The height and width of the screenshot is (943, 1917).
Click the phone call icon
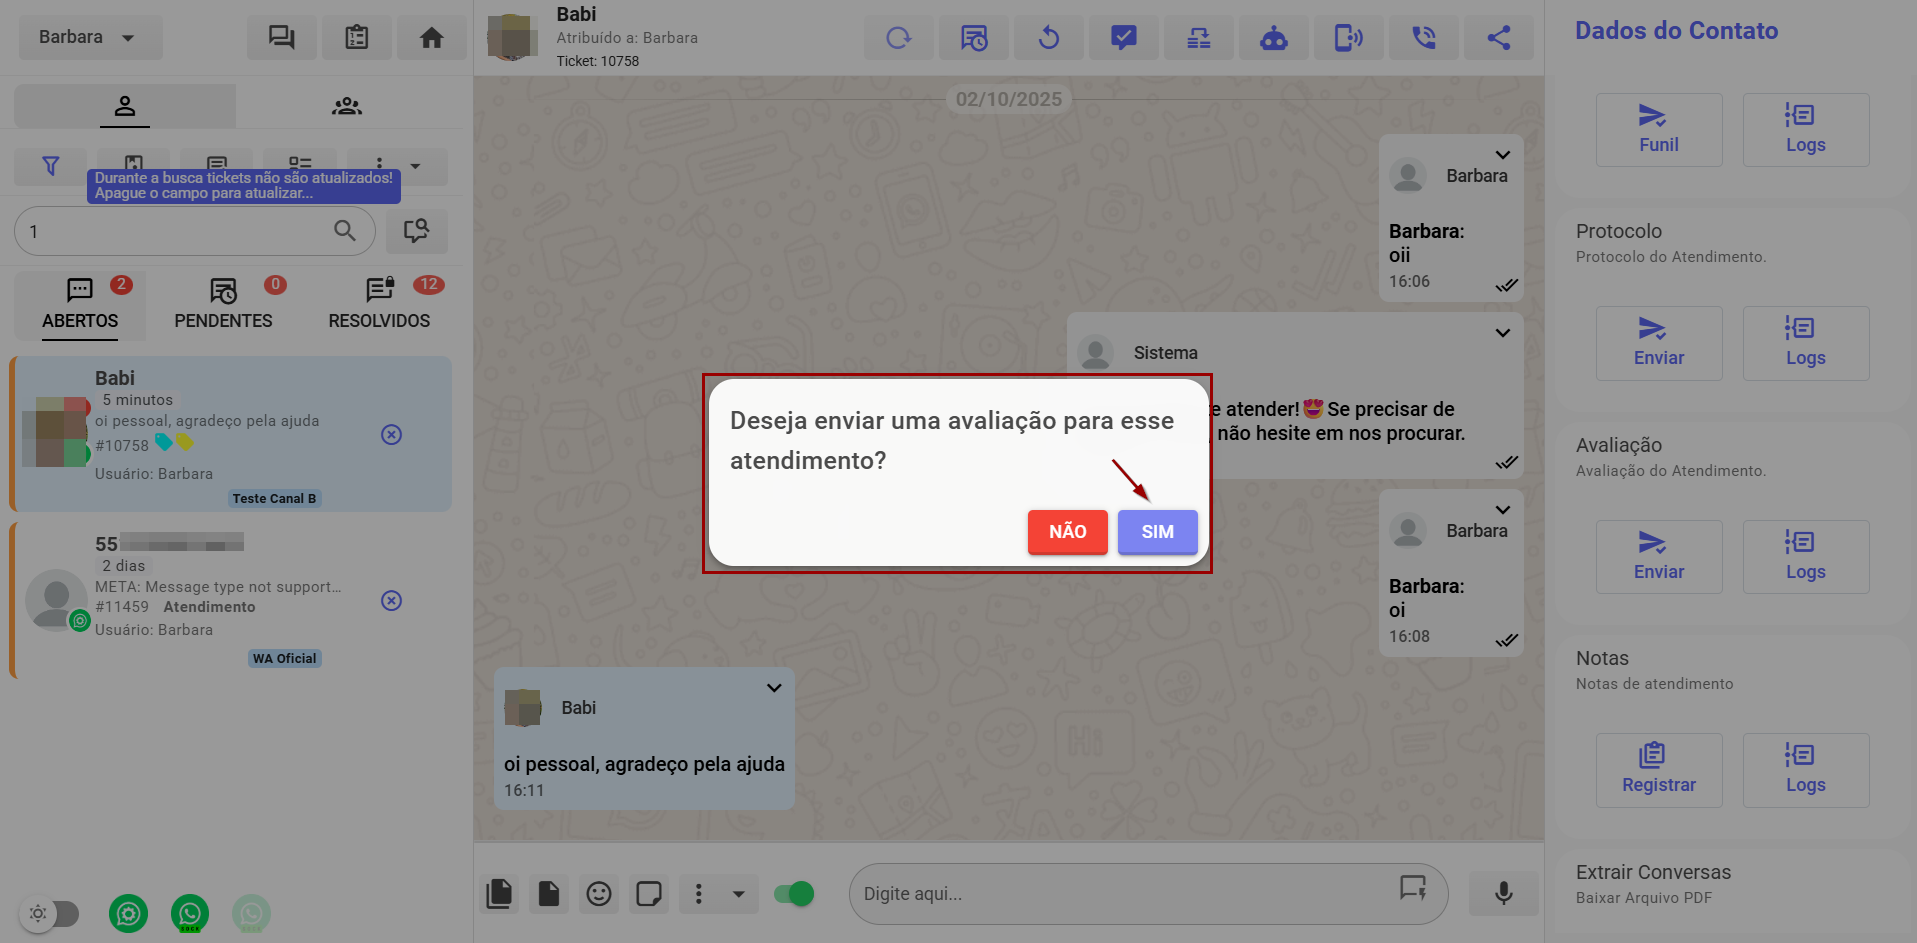coord(1423,38)
